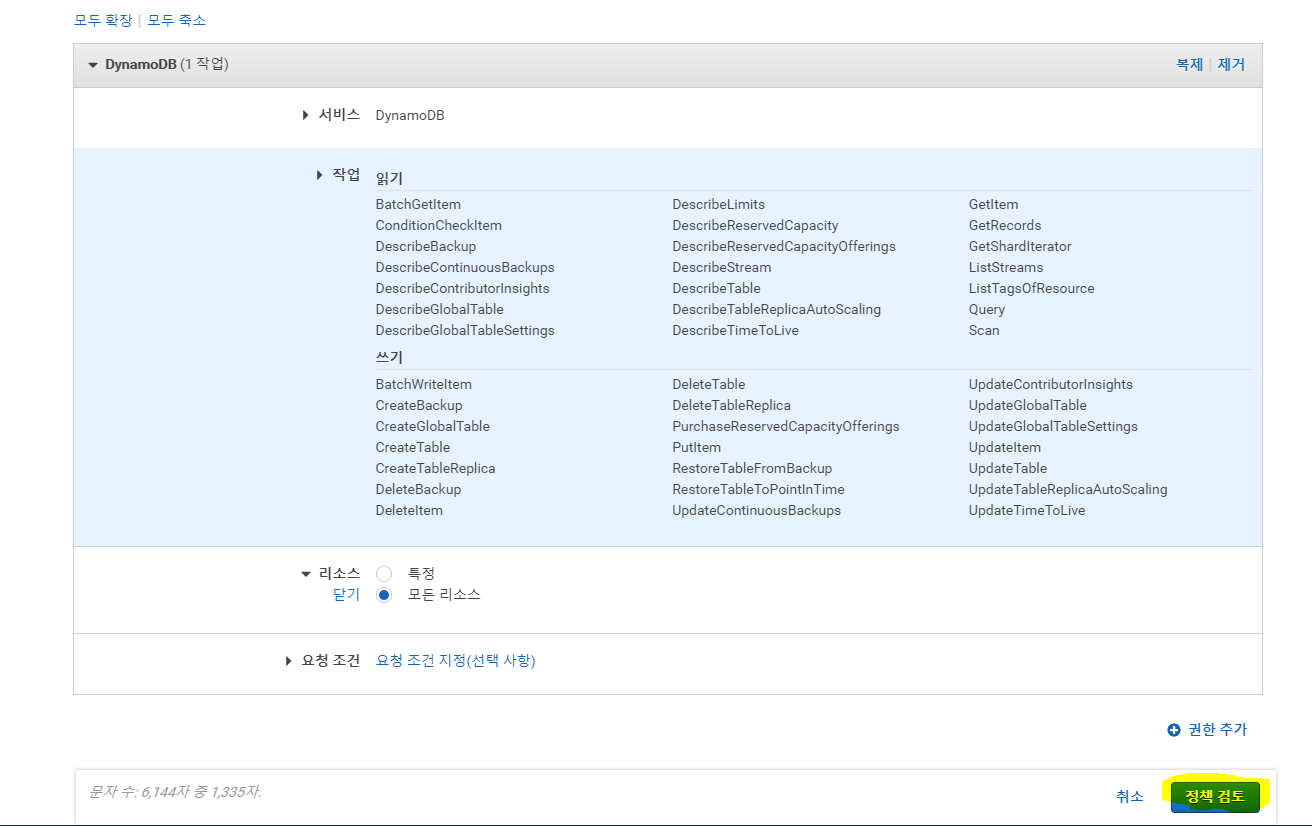Click the DynamoDB service name value
This screenshot has height=826, width=1312.
(410, 115)
